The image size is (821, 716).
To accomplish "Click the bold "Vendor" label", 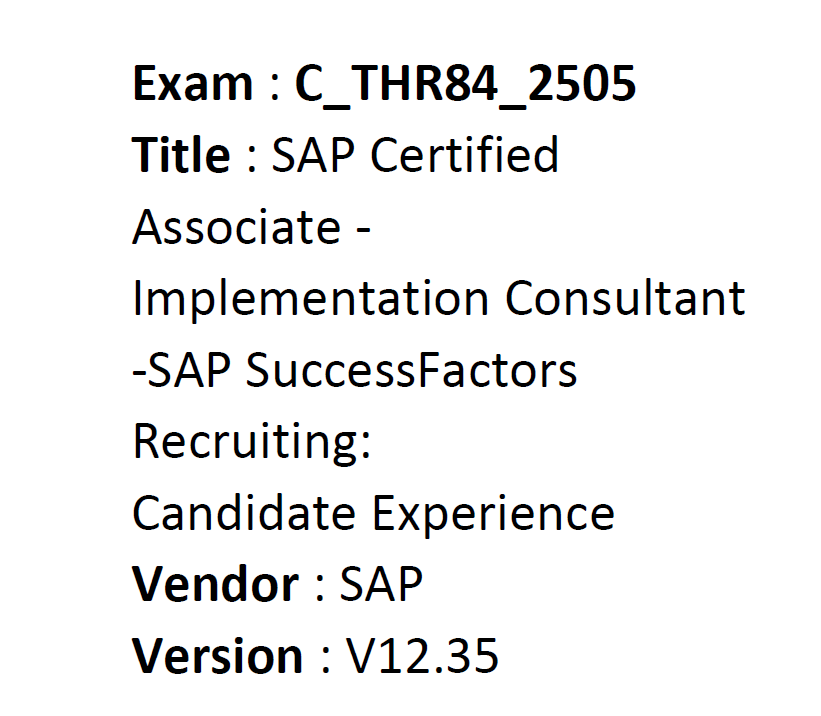I will [x=215, y=585].
